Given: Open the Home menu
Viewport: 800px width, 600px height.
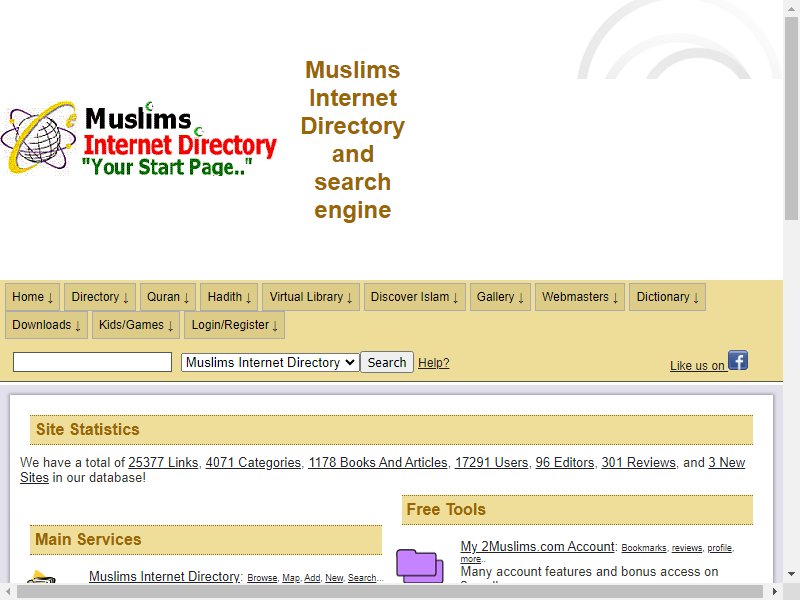Looking at the screenshot, I should 33,297.
